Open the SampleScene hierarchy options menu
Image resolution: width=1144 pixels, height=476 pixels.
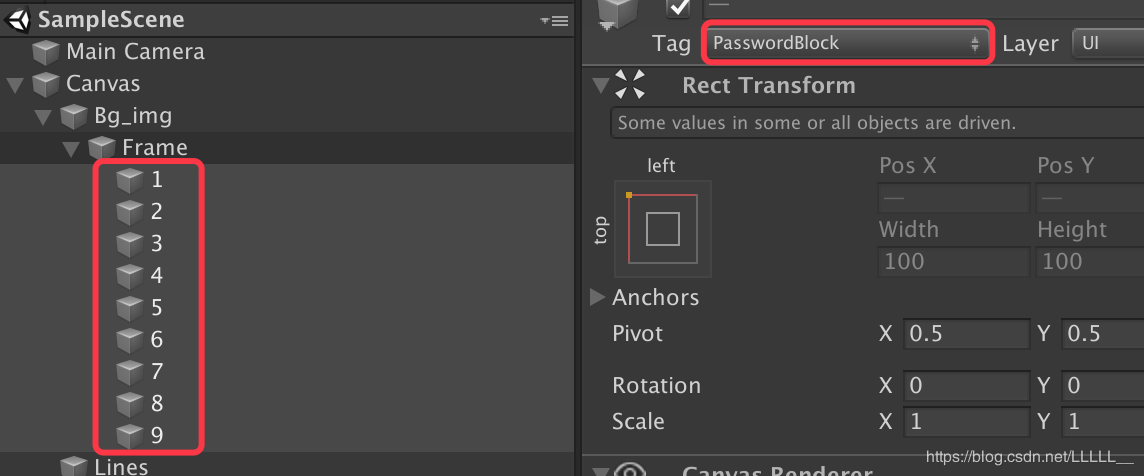(x=553, y=20)
